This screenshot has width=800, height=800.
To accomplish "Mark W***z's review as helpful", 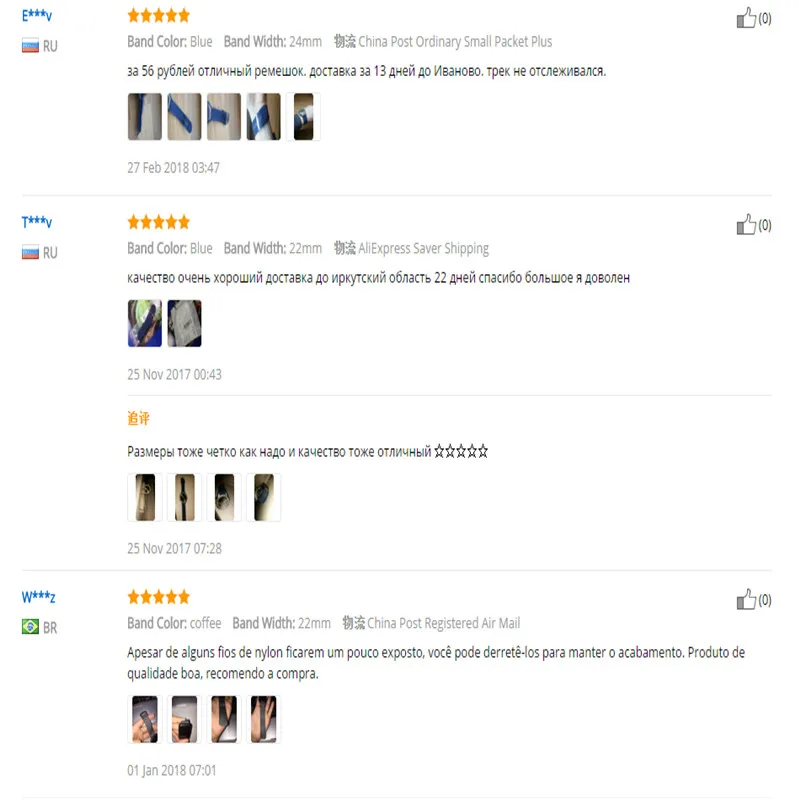I will 746,599.
